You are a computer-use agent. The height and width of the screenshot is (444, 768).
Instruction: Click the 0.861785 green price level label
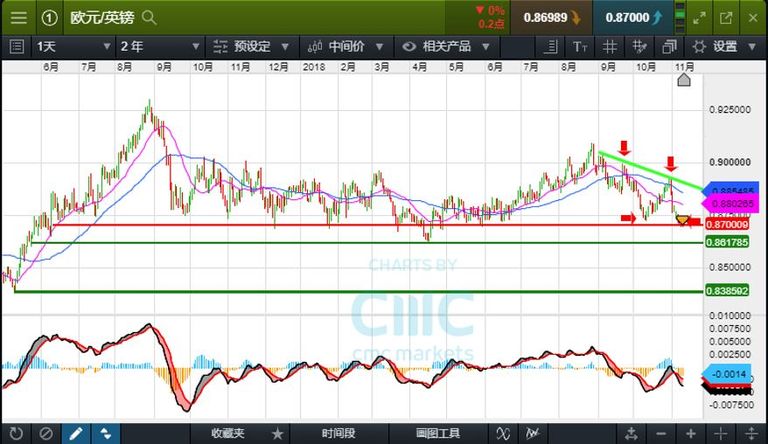727,242
